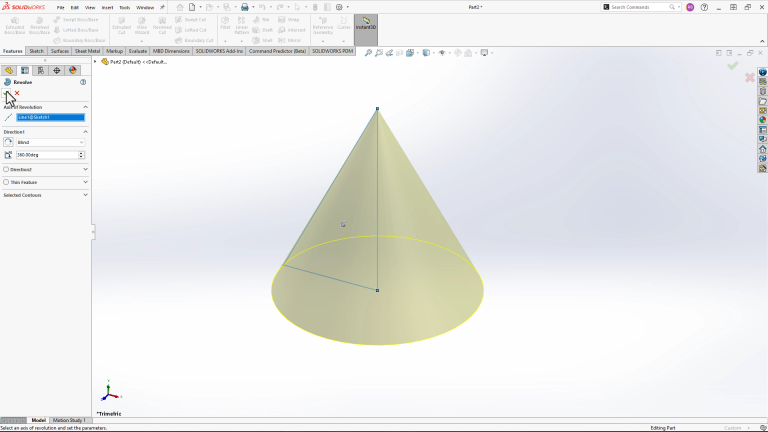
Task: Accept feature via confirmation corner checkmark
Action: [732, 66]
